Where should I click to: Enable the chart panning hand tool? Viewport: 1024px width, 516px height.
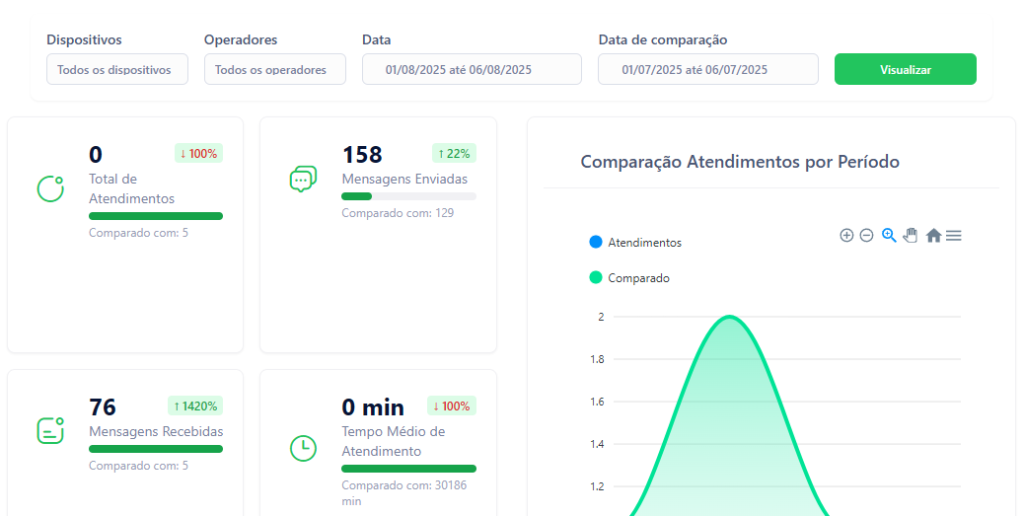910,236
